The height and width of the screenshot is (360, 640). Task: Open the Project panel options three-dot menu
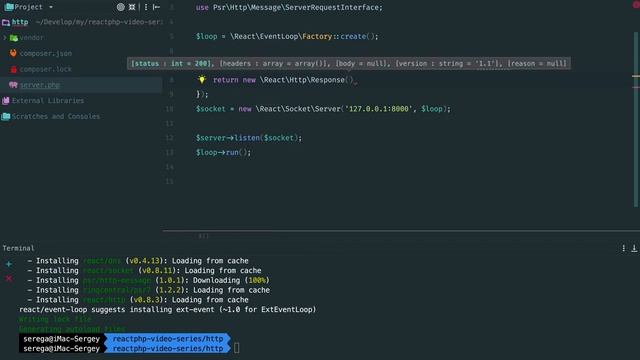pyautogui.click(x=146, y=7)
